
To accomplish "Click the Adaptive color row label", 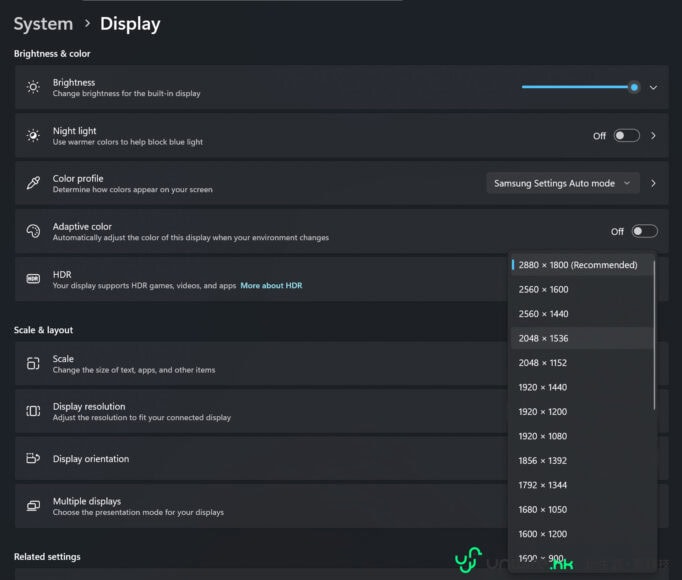I will (x=82, y=226).
